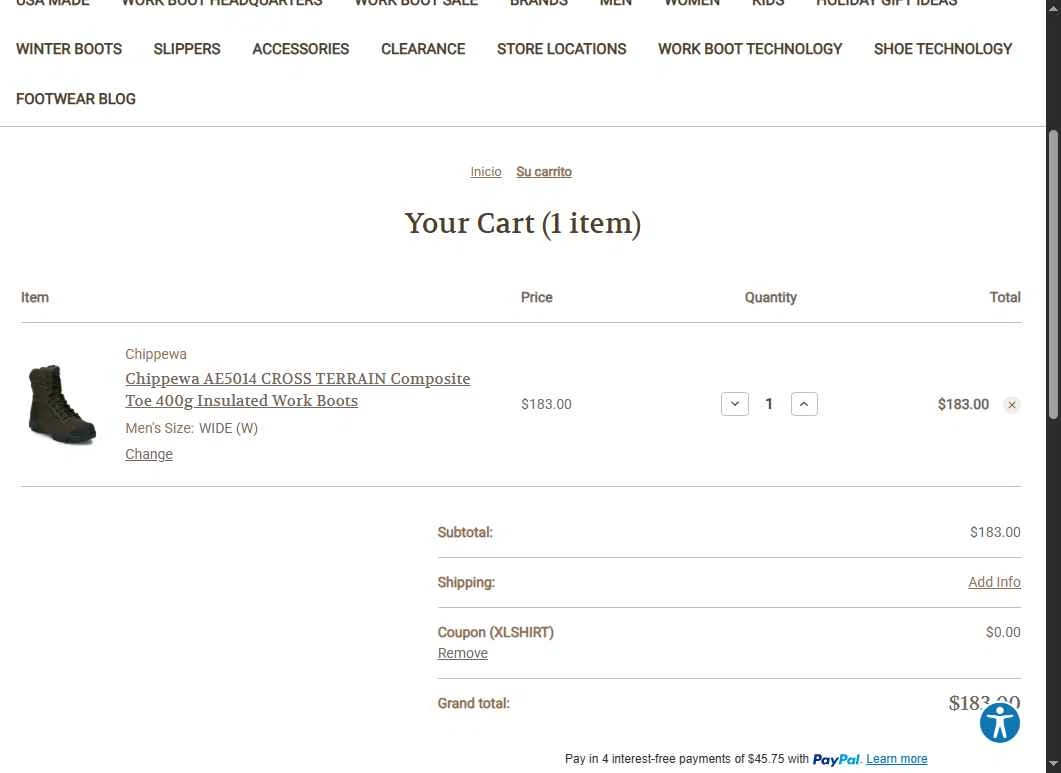Remove the XLSHIRT coupon

[x=463, y=653]
